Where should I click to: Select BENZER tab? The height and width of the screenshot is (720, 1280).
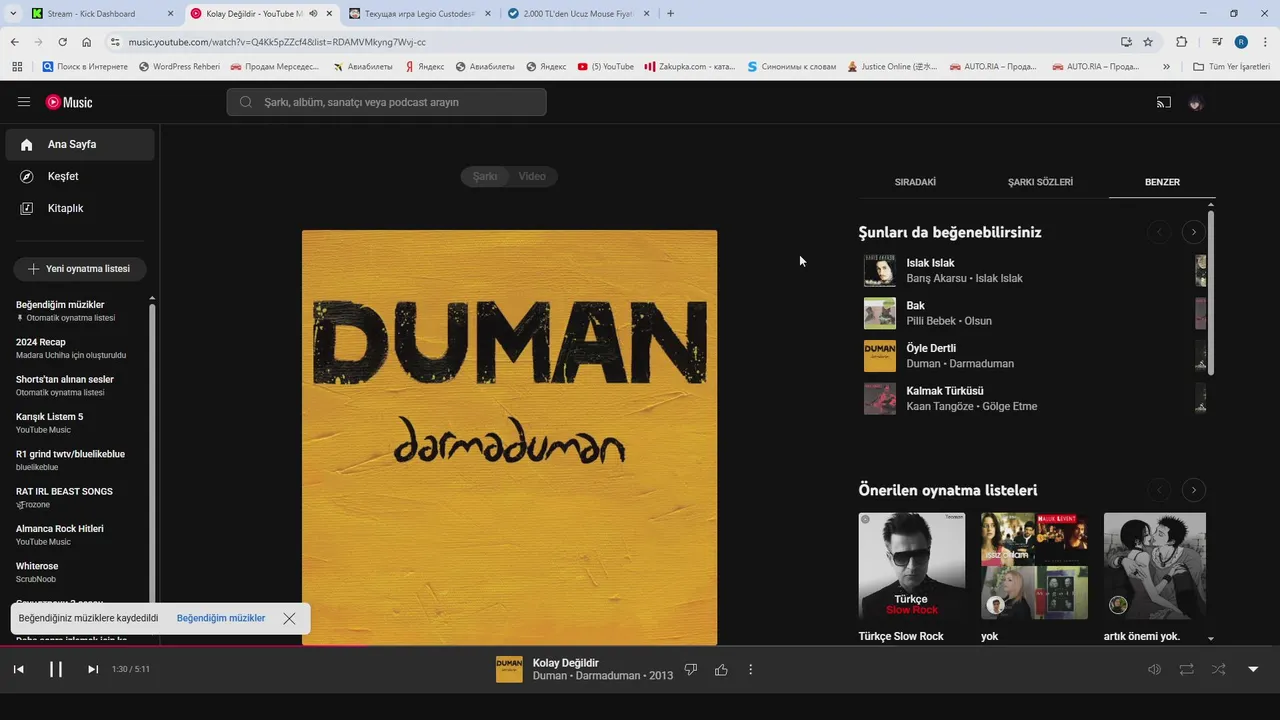[1162, 182]
